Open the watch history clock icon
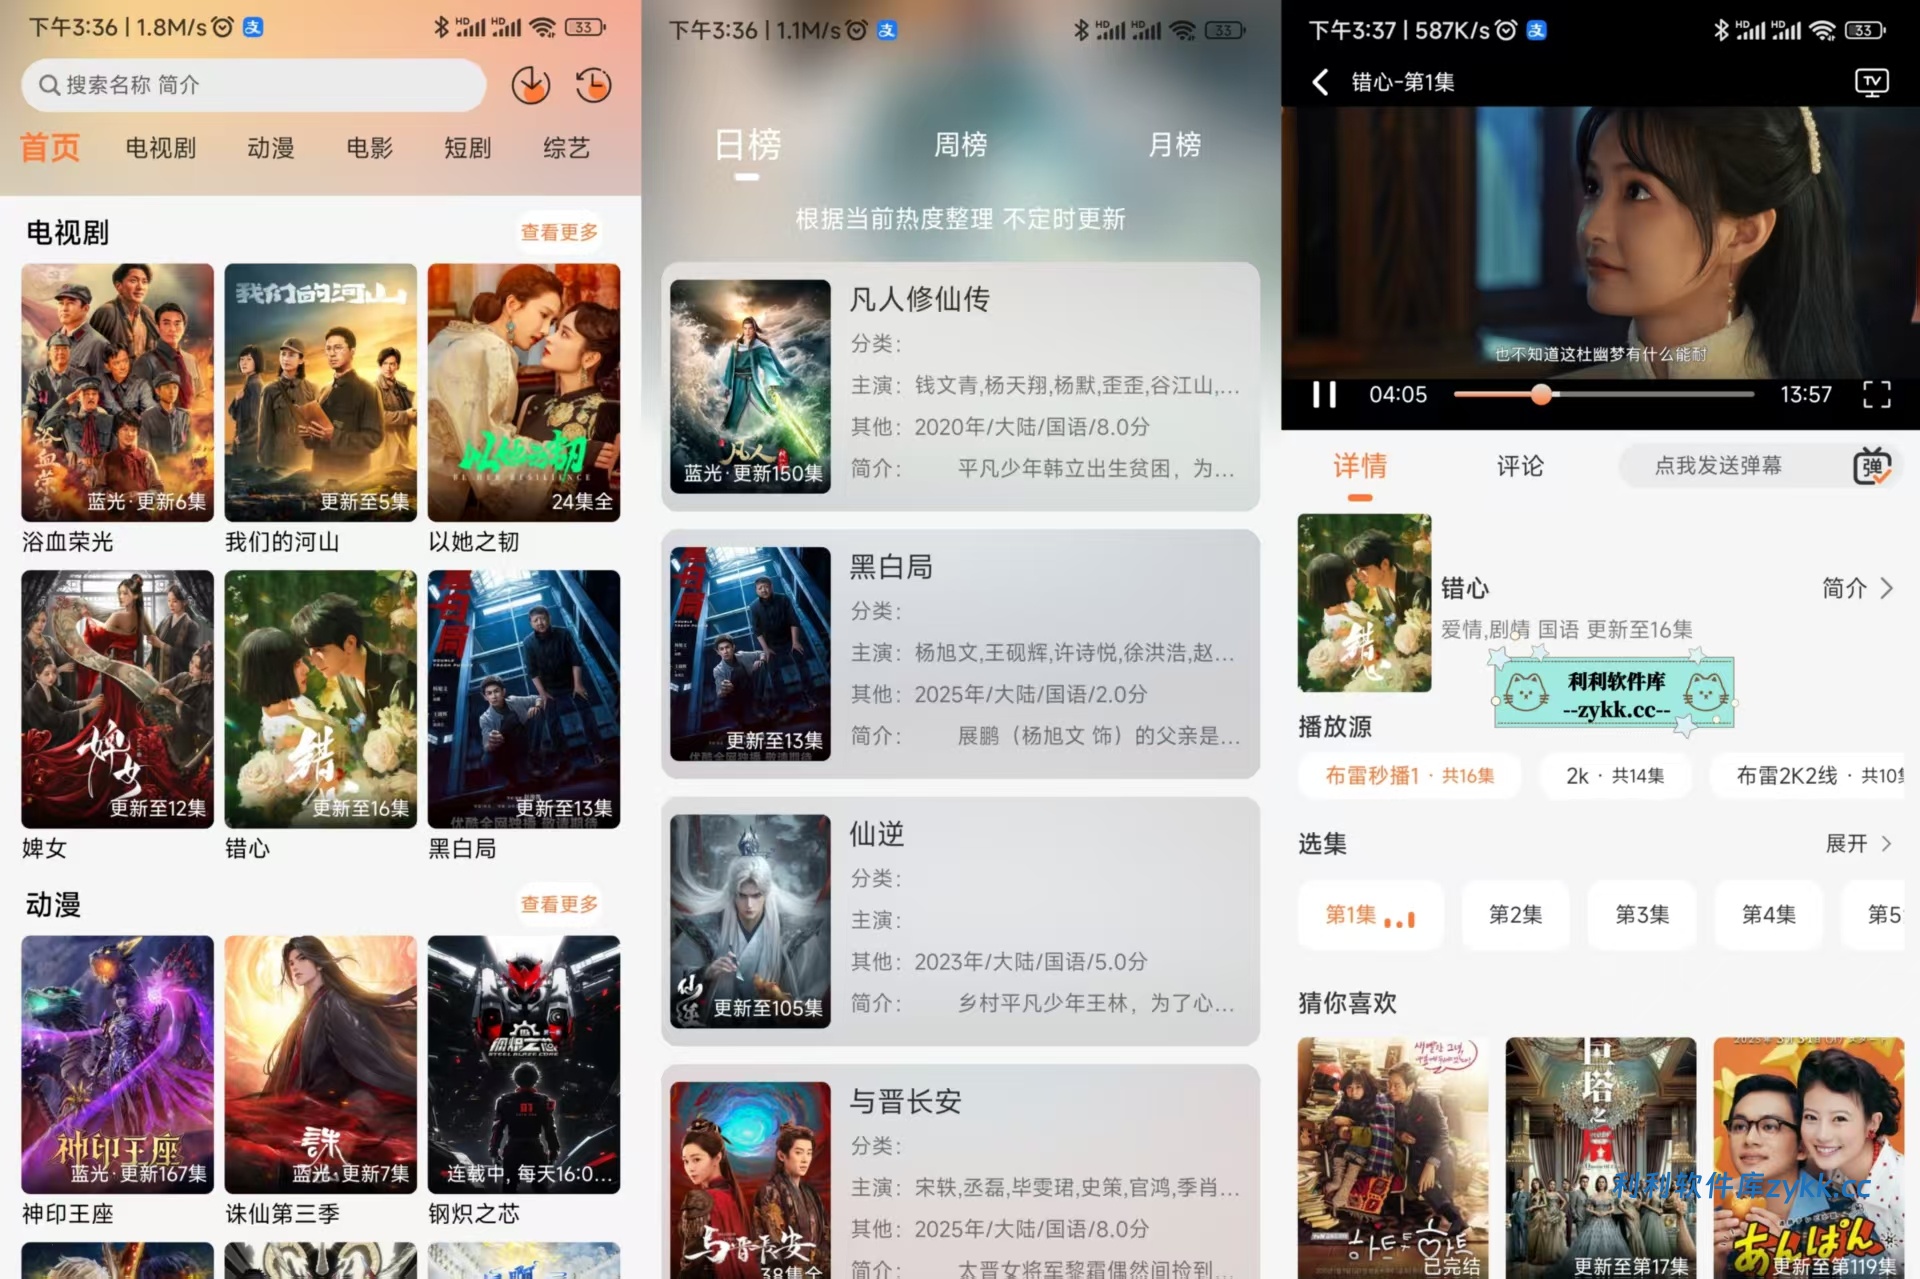Screen dimensions: 1920x1279 594,85
